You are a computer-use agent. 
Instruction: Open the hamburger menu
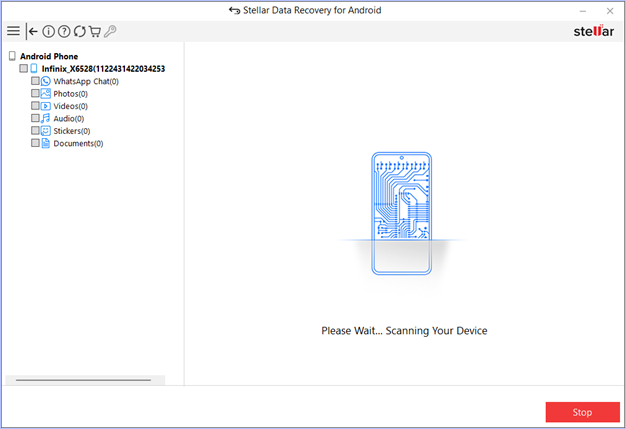click(13, 31)
